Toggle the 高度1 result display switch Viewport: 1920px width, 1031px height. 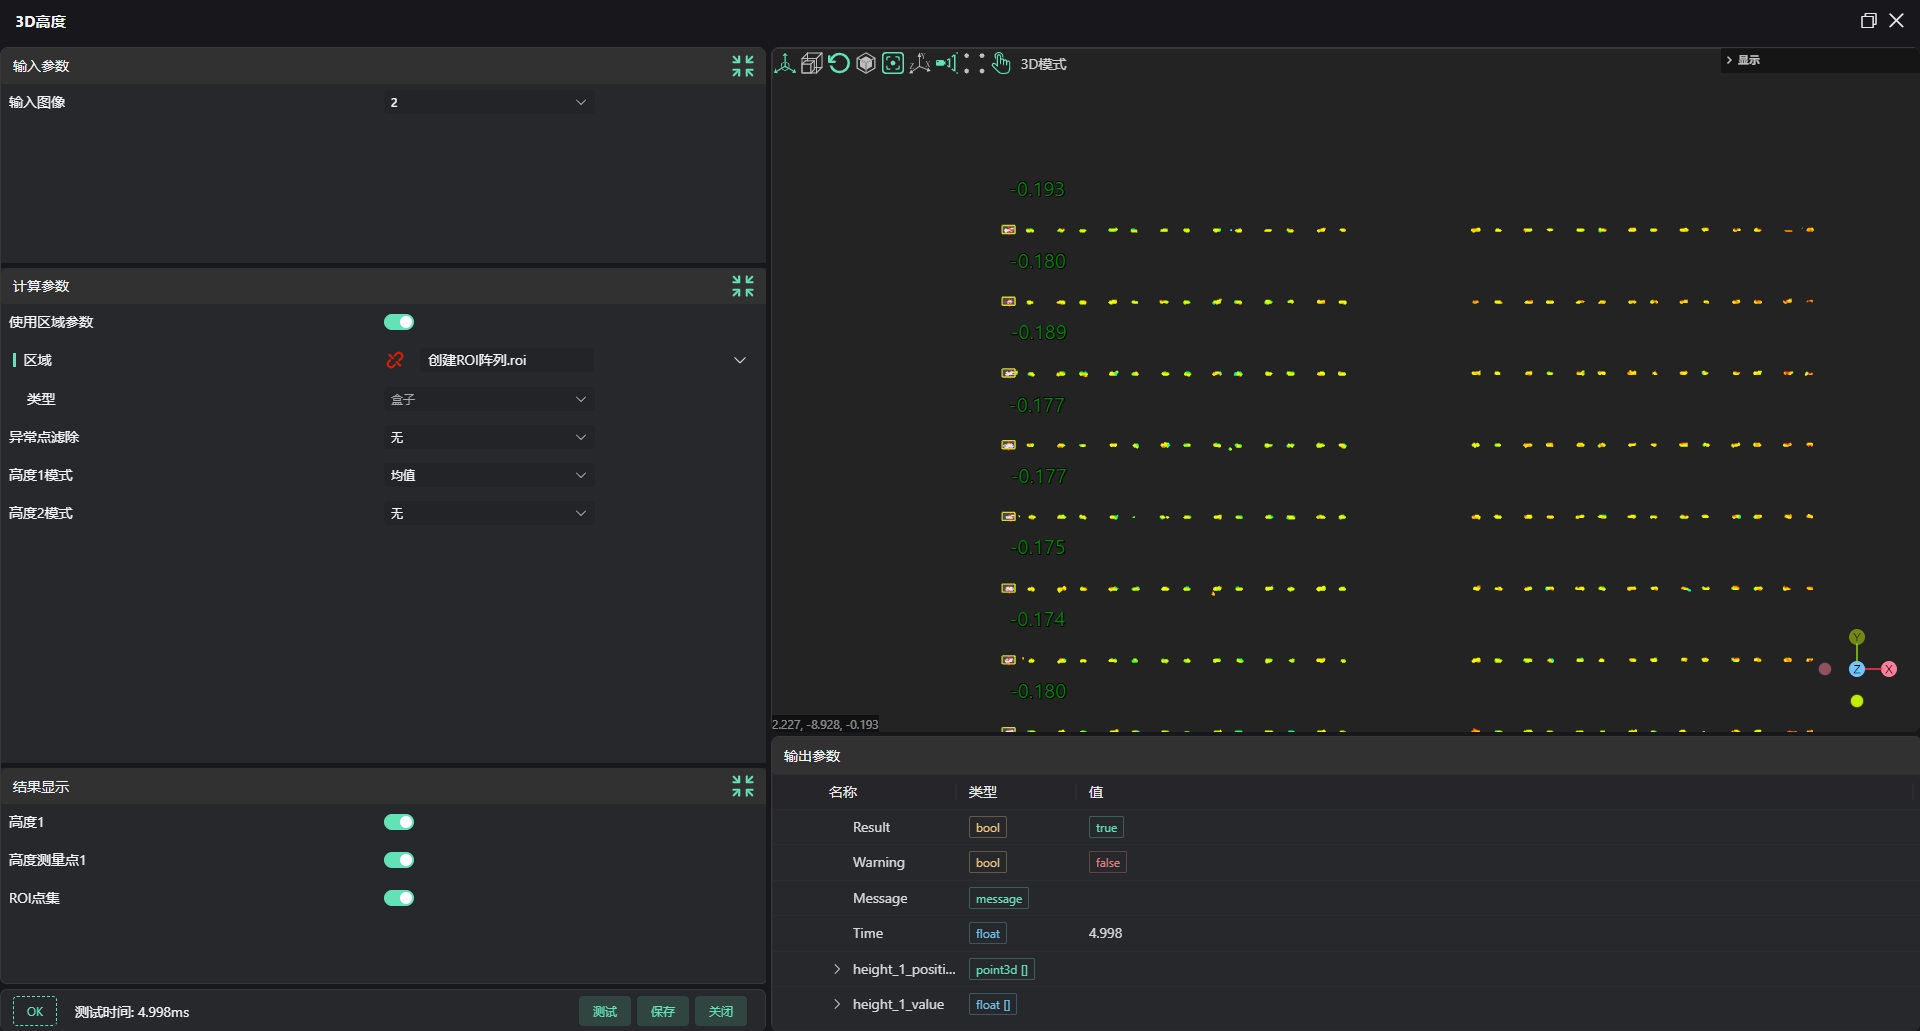pyautogui.click(x=399, y=822)
